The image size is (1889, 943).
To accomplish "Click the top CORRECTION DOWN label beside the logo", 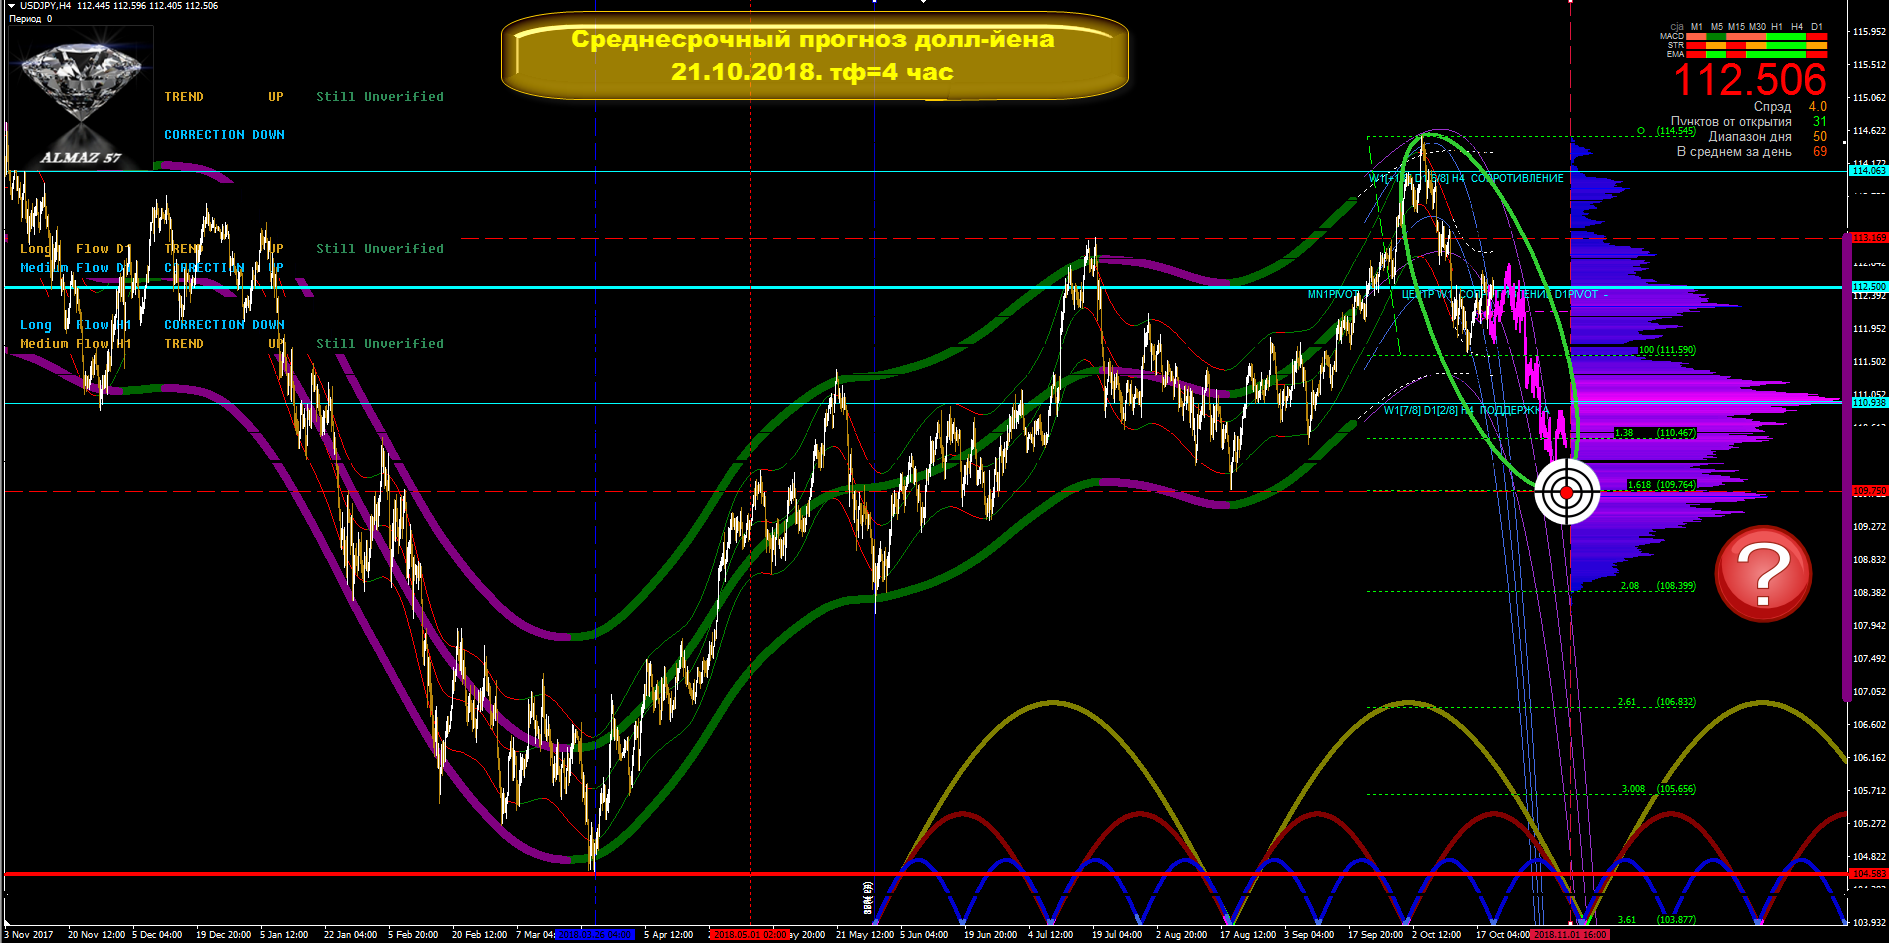I will [224, 135].
